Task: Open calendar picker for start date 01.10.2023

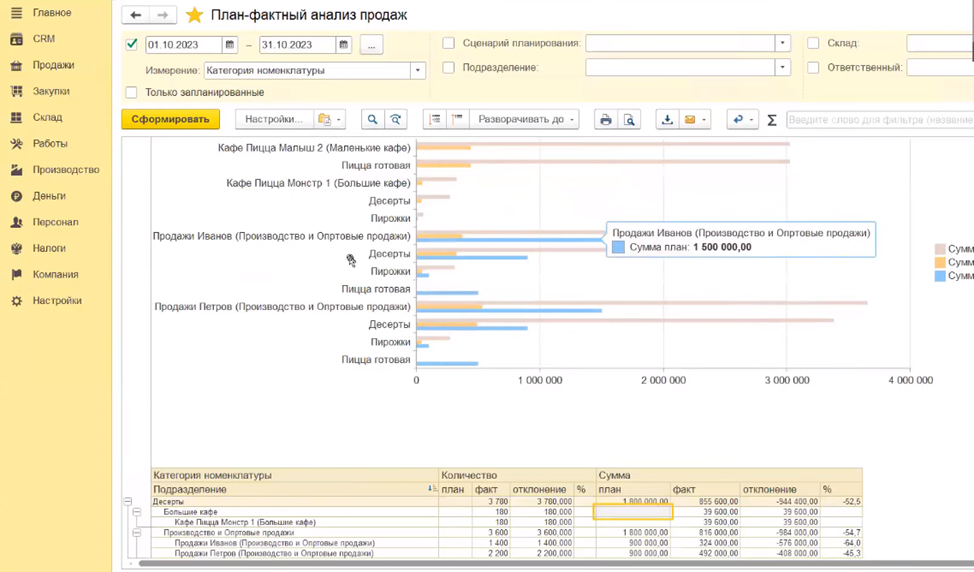Action: tap(230, 45)
